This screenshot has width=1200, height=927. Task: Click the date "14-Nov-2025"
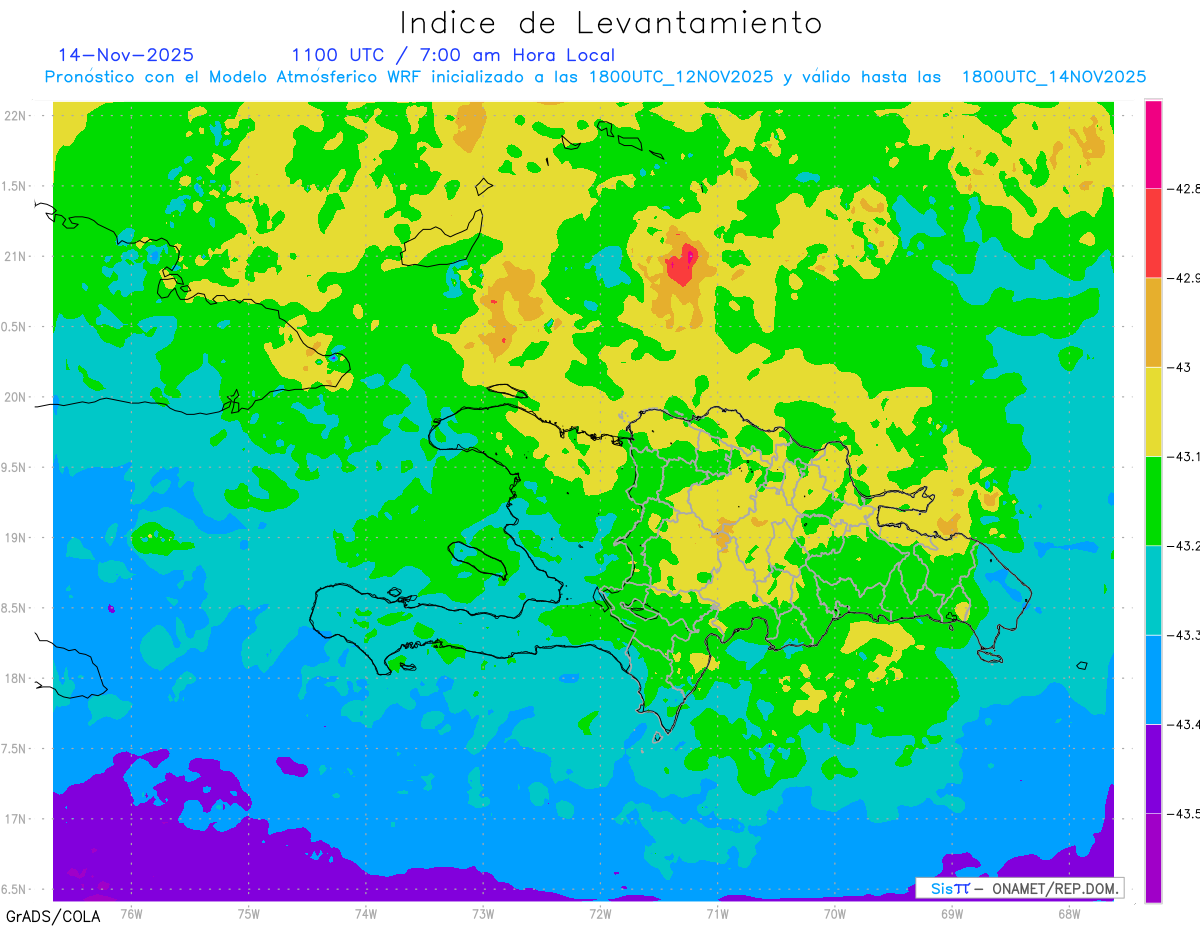(x=126, y=55)
